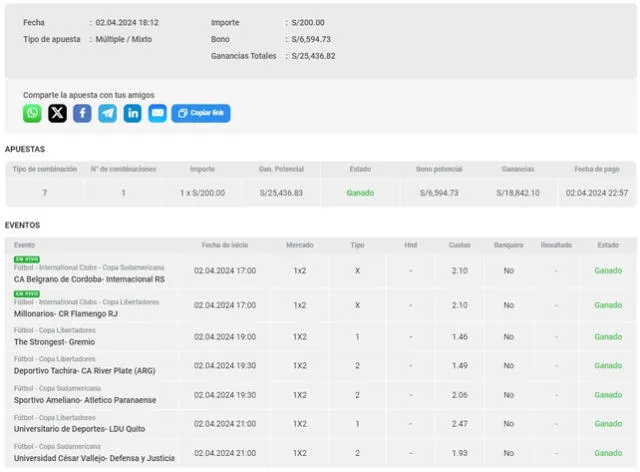The width and height of the screenshot is (640, 472).
Task: Click Gan. Potencial value S/25,436.83
Action: coord(281,193)
